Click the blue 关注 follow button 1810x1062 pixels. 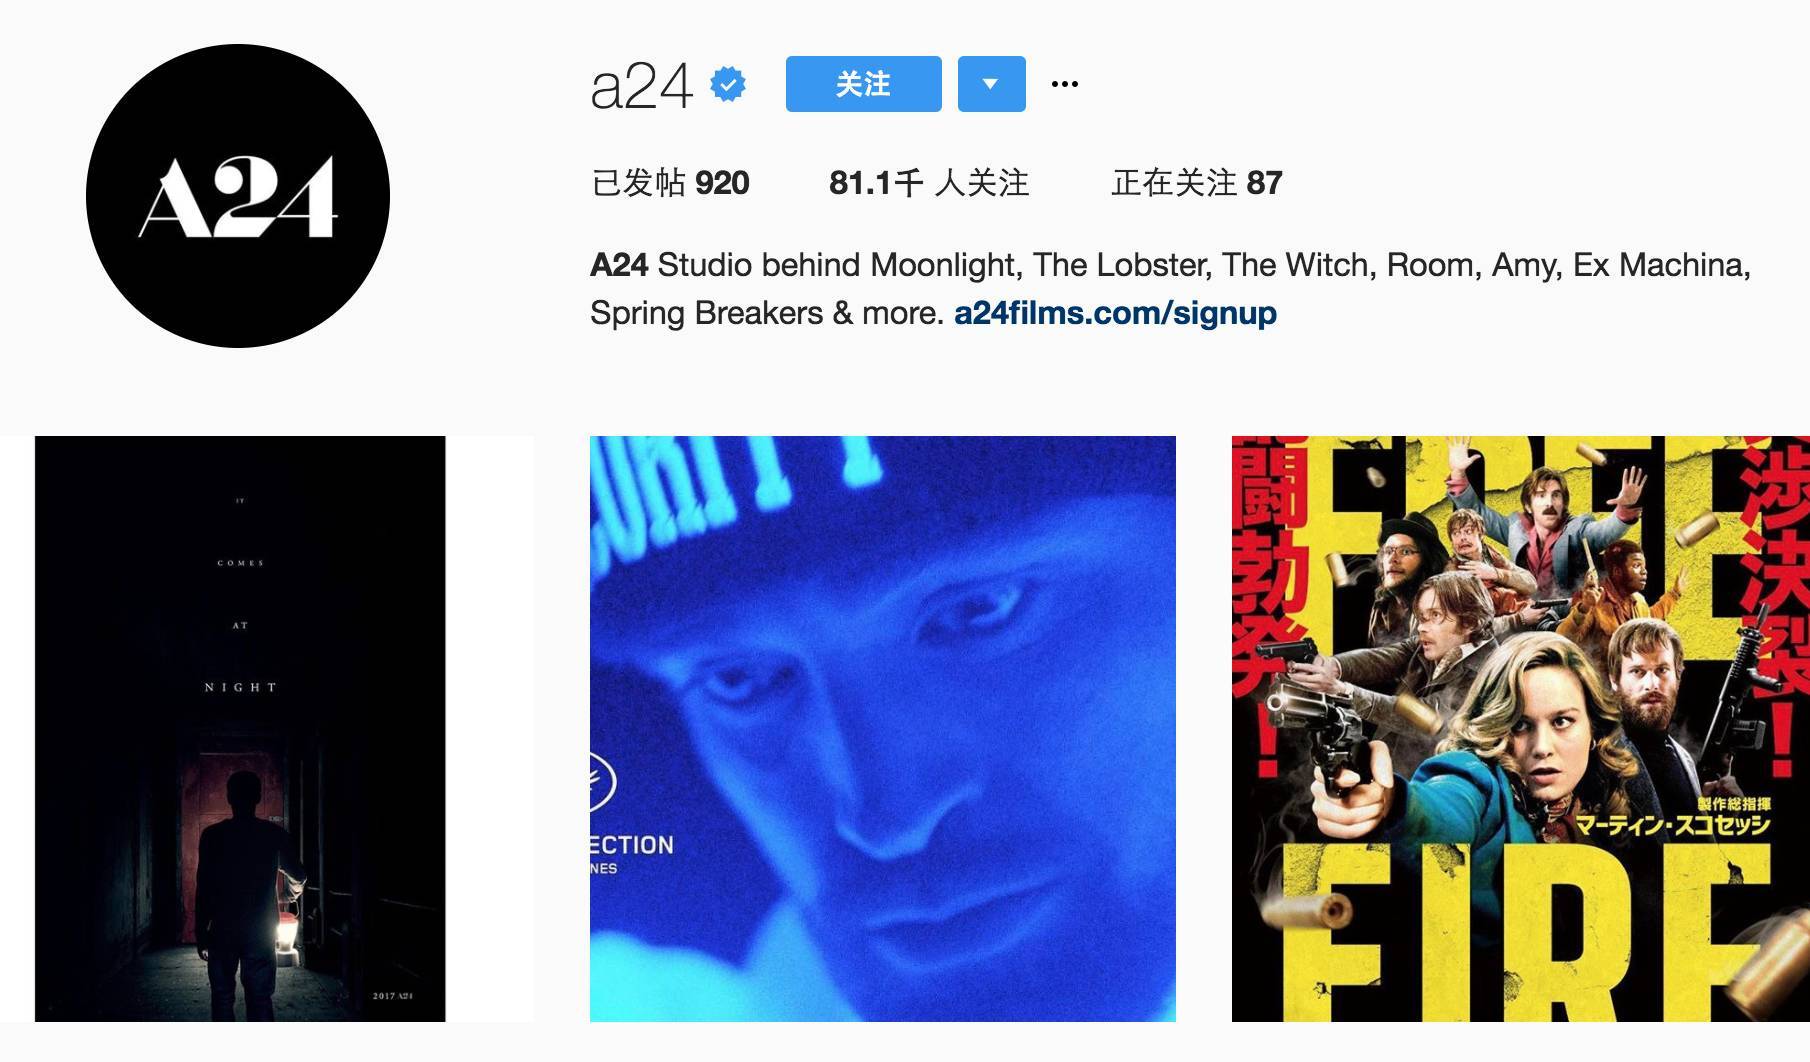point(863,84)
